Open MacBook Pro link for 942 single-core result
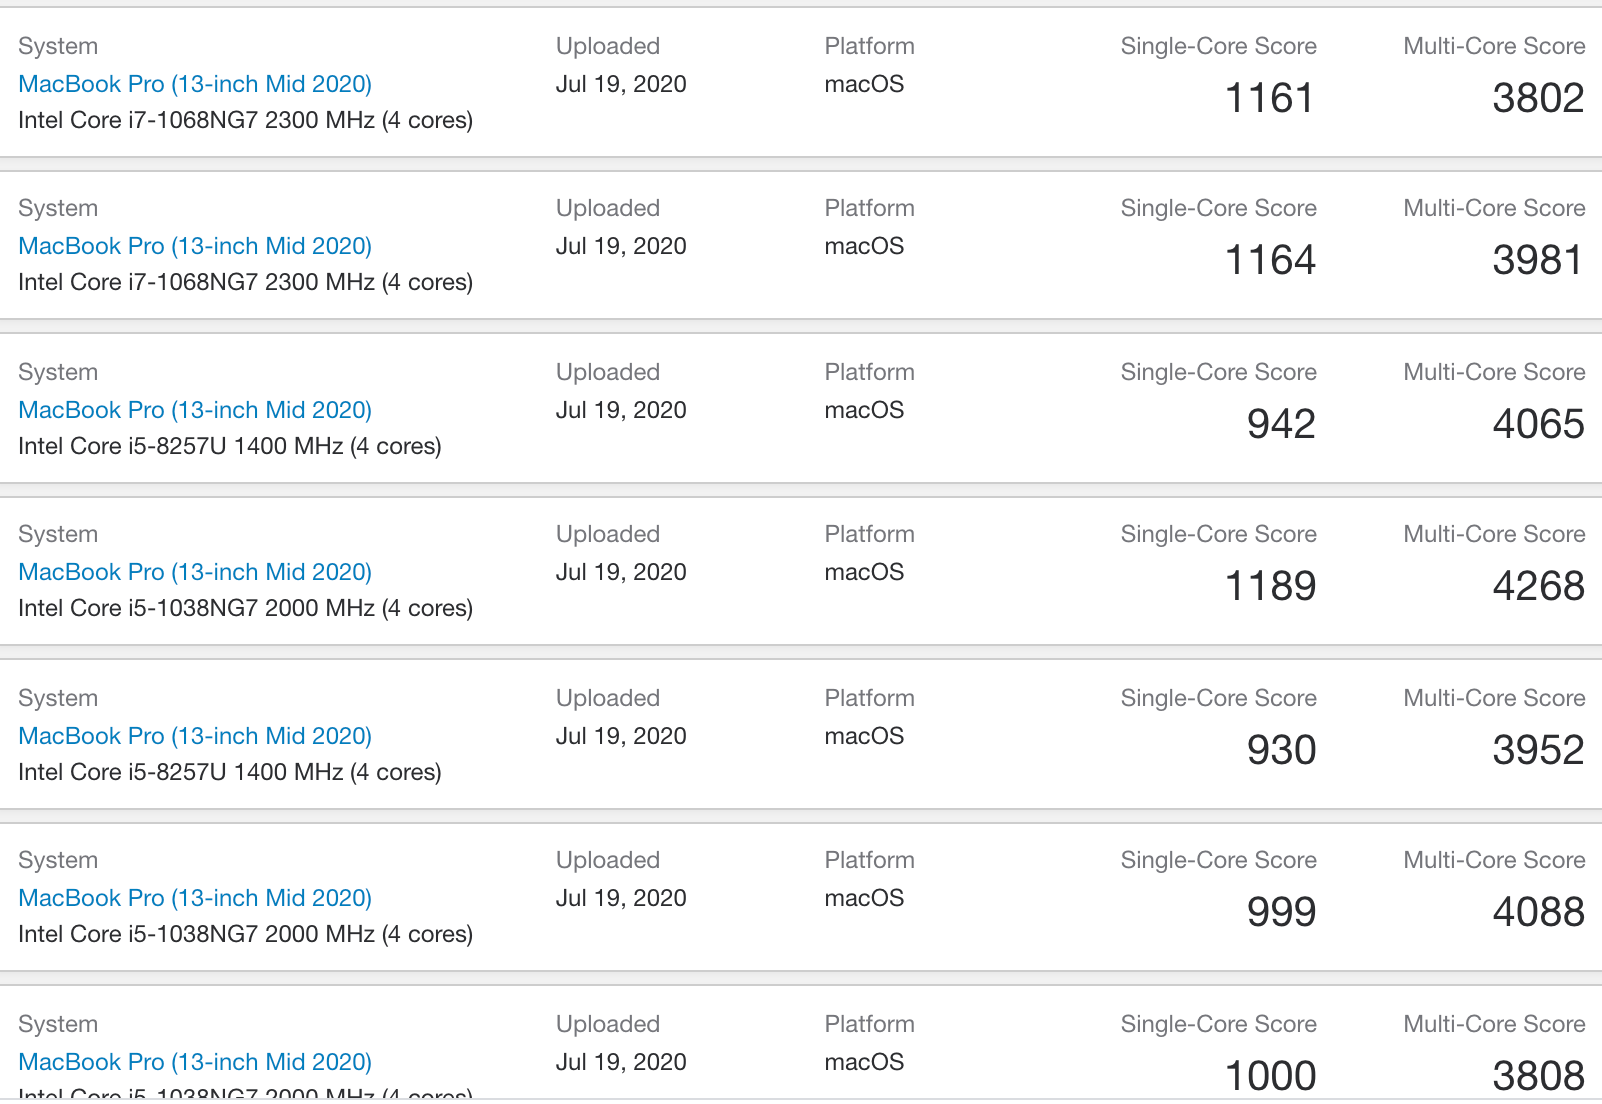 tap(195, 410)
